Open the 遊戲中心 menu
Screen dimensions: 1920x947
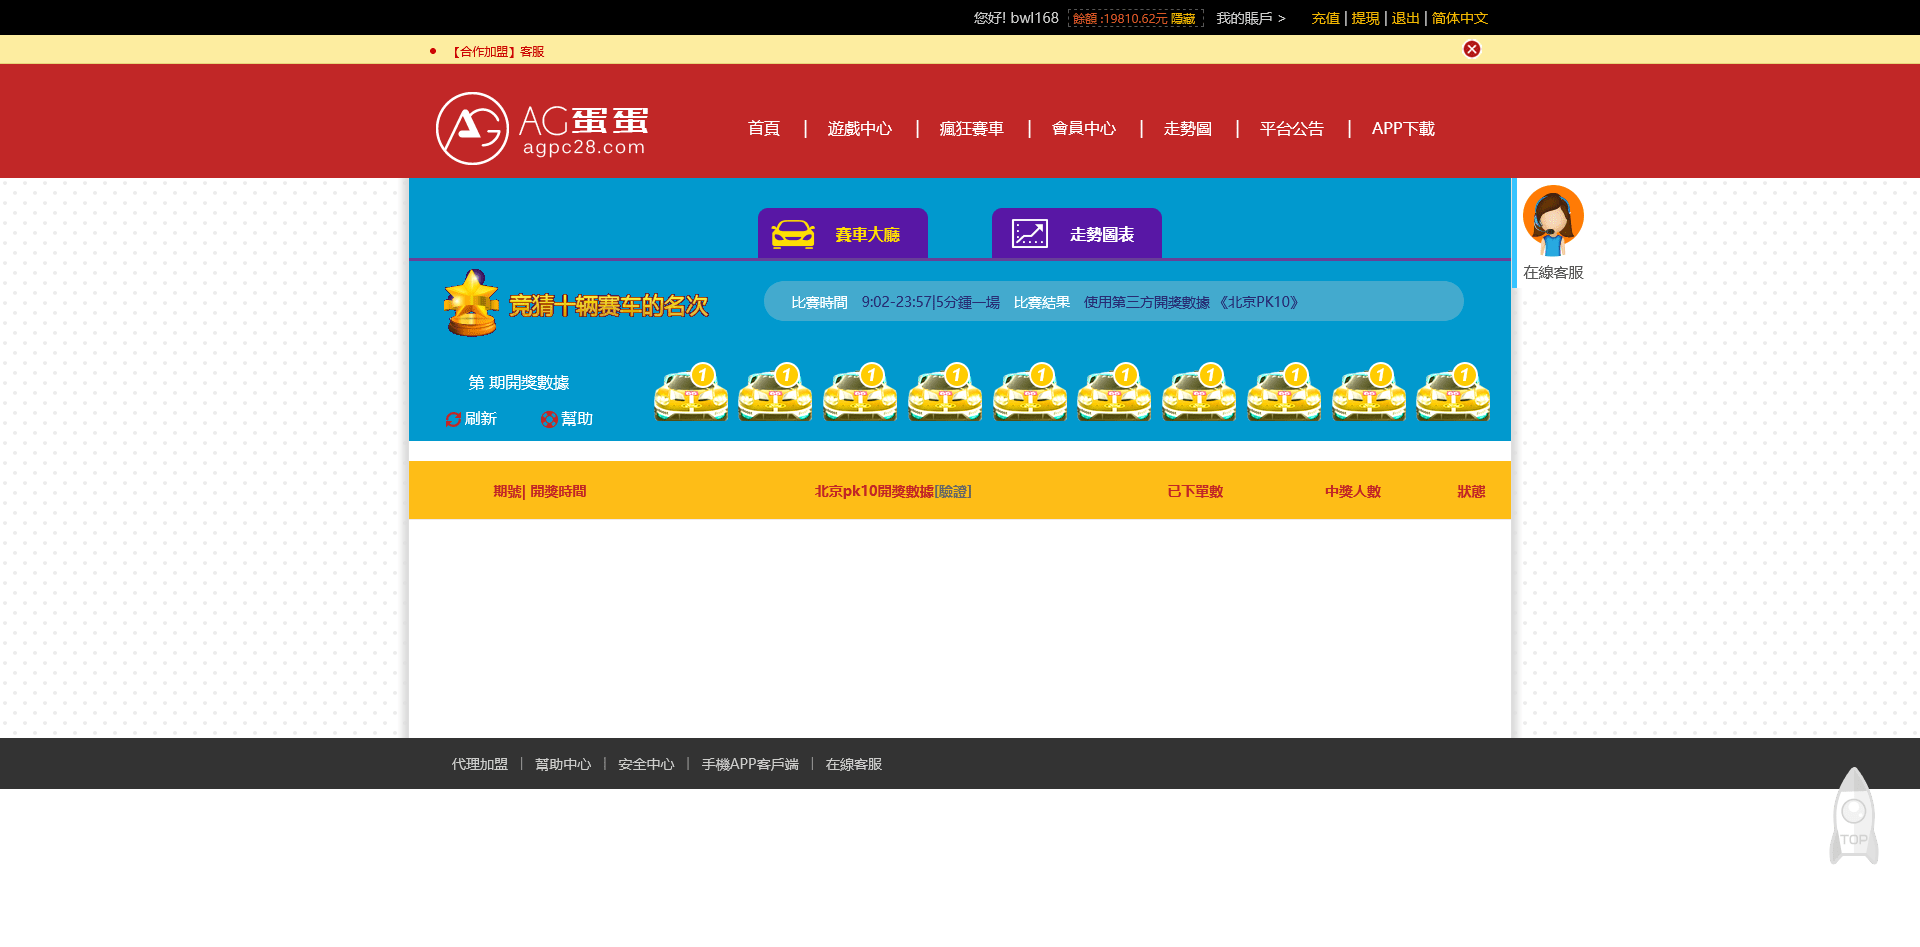point(860,128)
